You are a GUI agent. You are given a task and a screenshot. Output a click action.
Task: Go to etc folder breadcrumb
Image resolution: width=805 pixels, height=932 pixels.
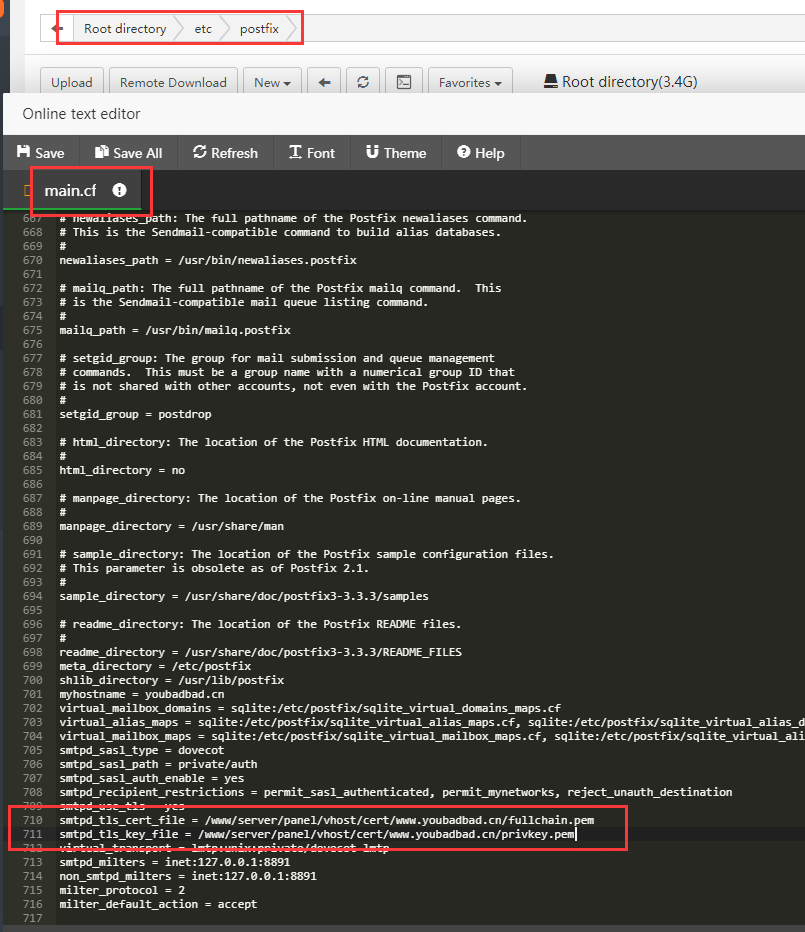pyautogui.click(x=203, y=29)
